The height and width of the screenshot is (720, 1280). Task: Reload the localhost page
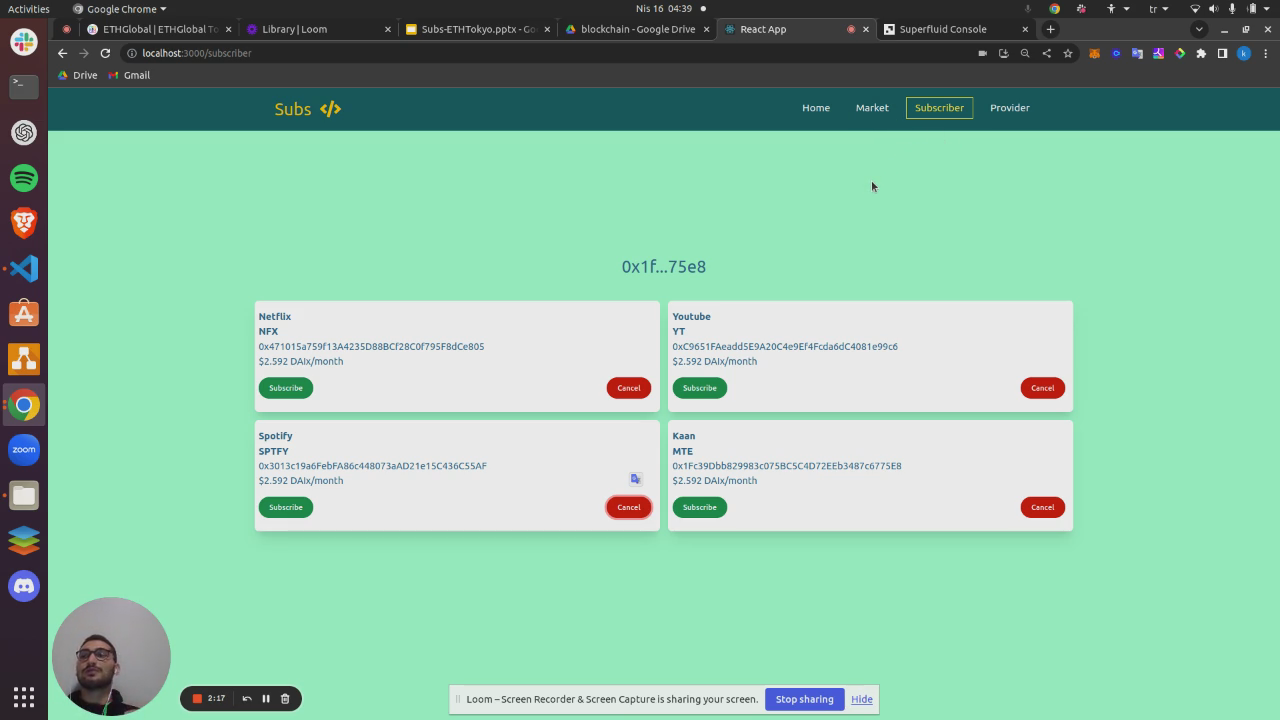(x=105, y=53)
